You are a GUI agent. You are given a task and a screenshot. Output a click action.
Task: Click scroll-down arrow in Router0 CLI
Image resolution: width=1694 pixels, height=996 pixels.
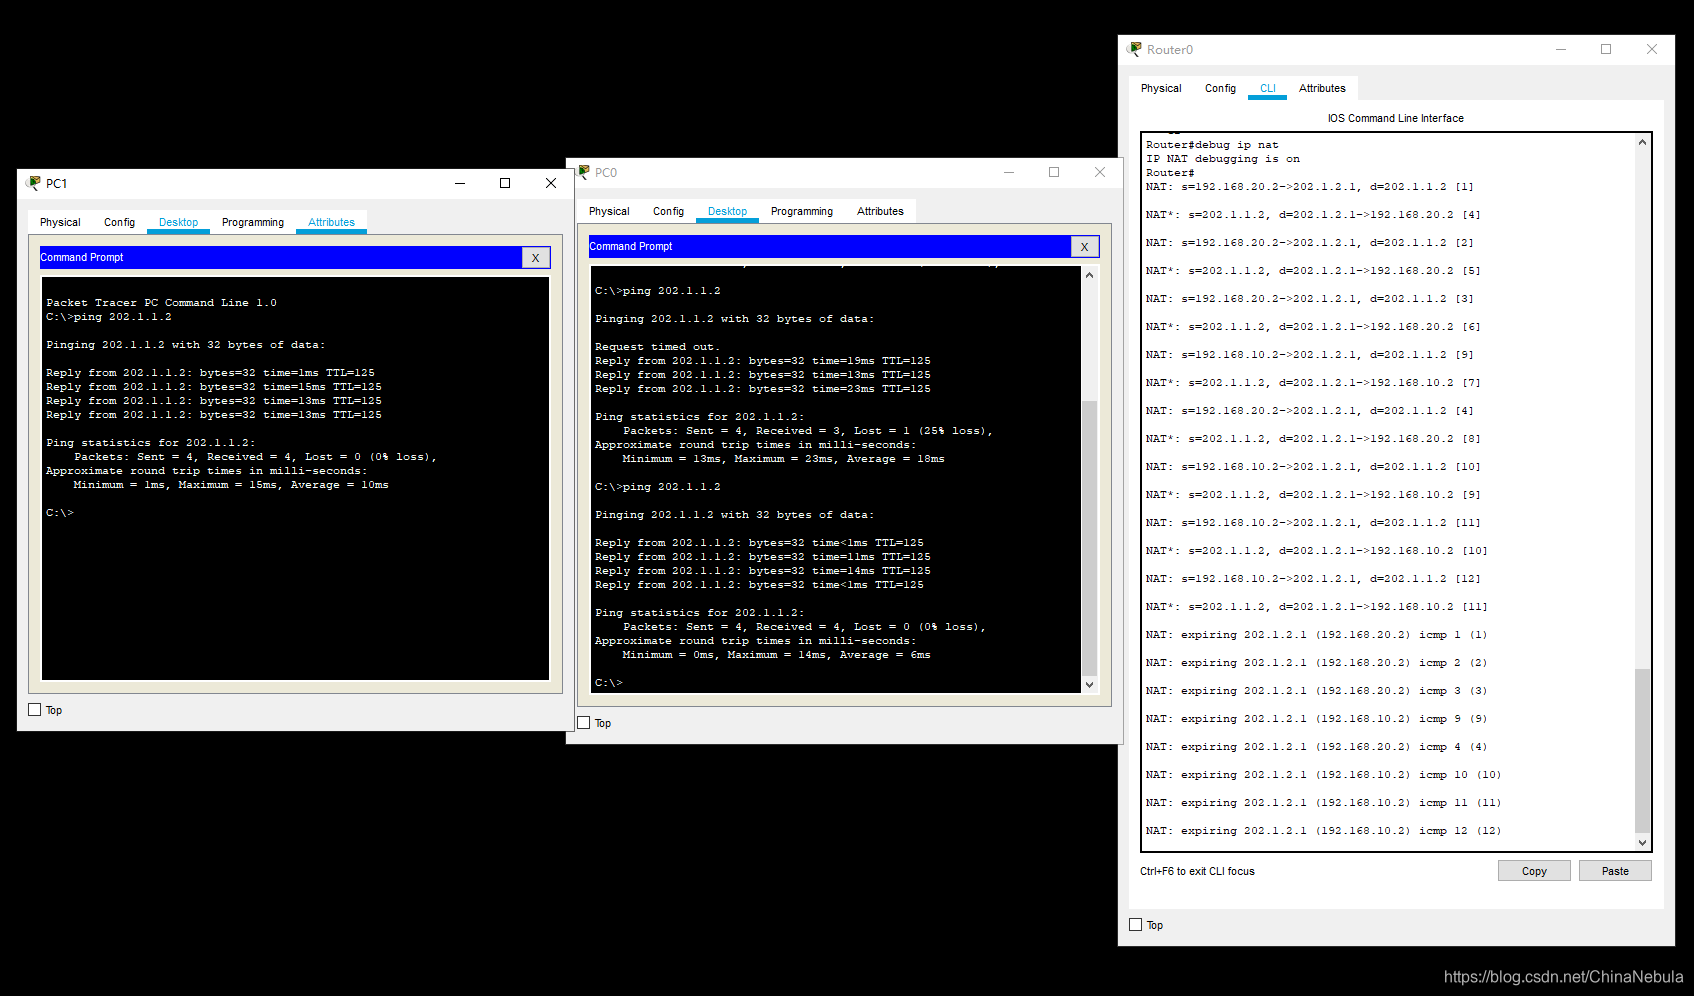[1642, 843]
